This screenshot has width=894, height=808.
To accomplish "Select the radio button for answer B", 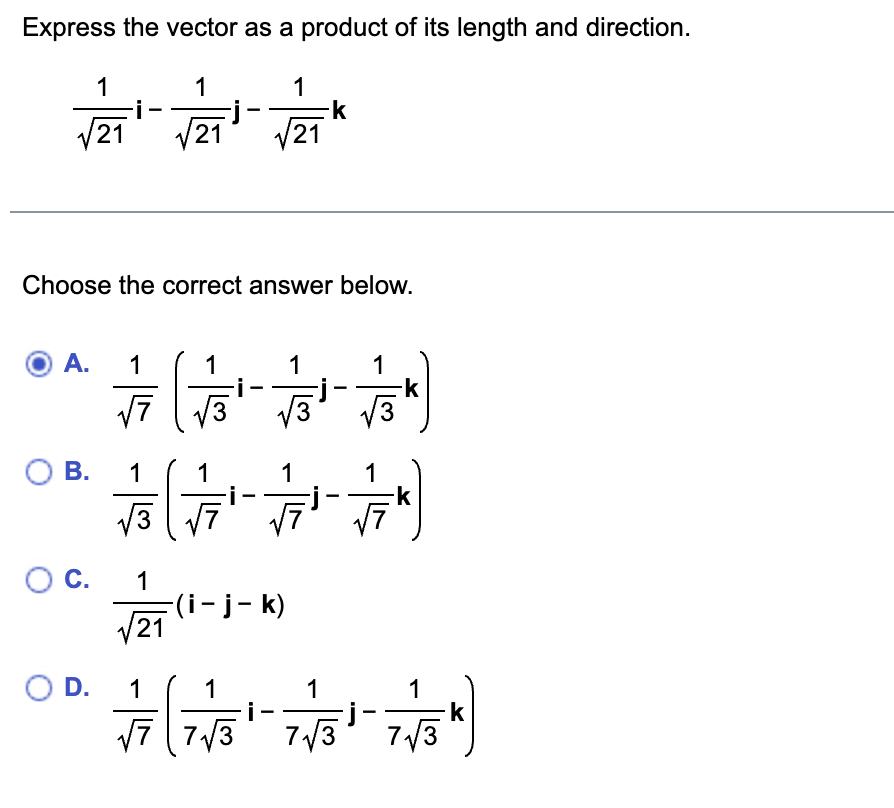I will click(x=38, y=474).
